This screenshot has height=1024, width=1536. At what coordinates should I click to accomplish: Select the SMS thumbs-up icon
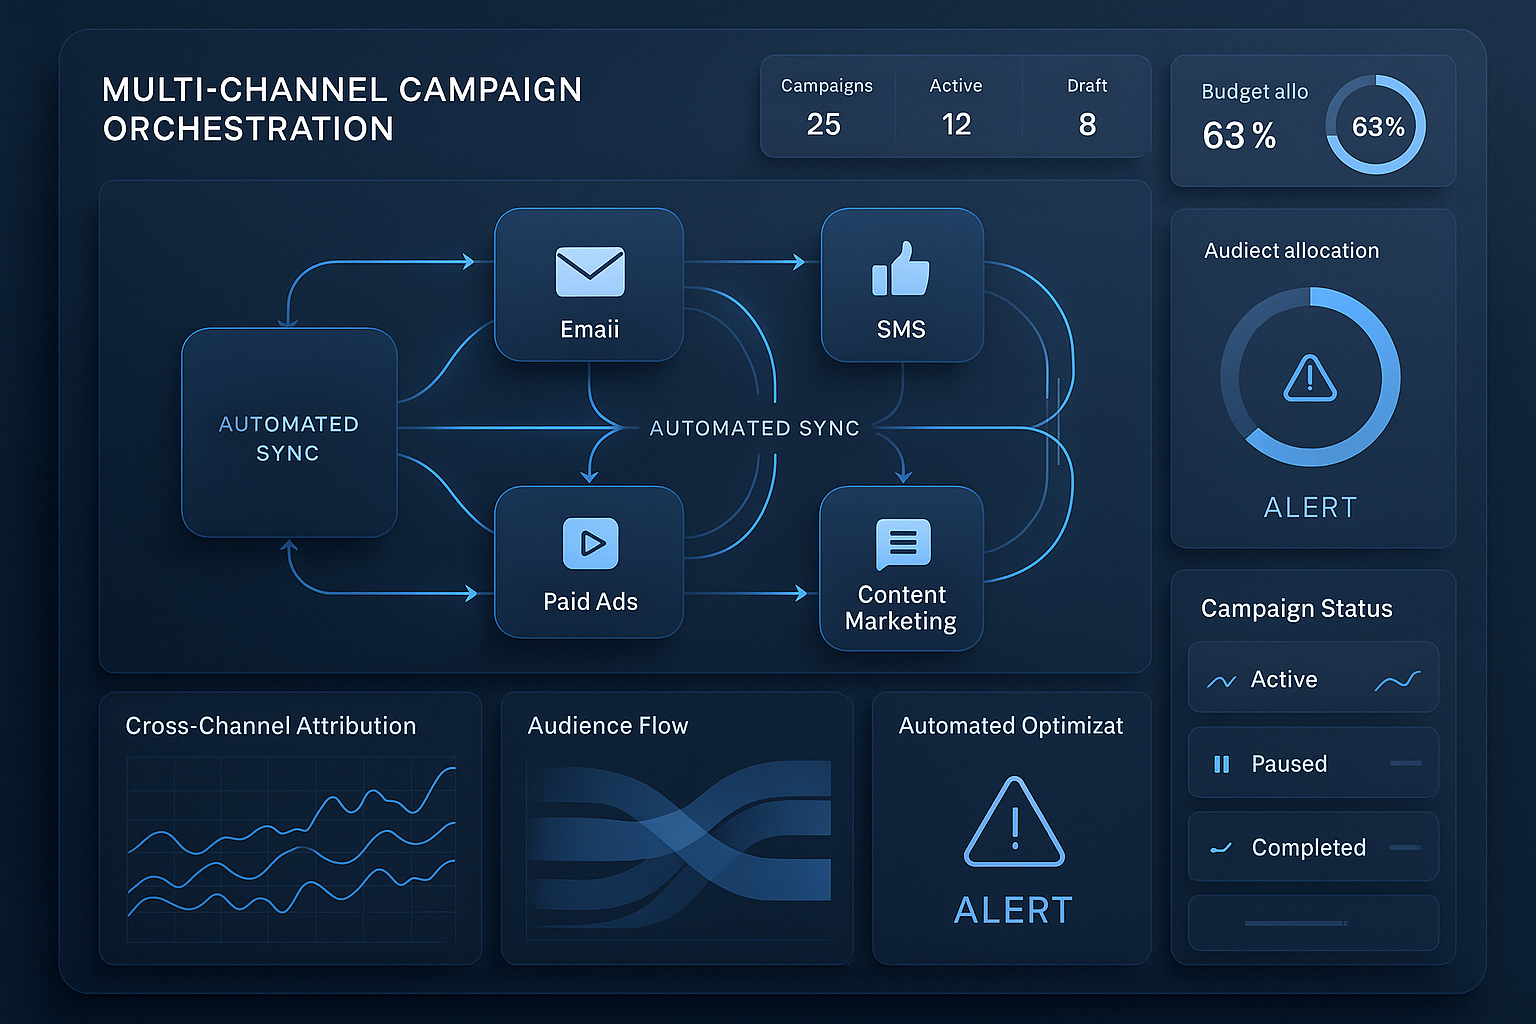pyautogui.click(x=901, y=269)
